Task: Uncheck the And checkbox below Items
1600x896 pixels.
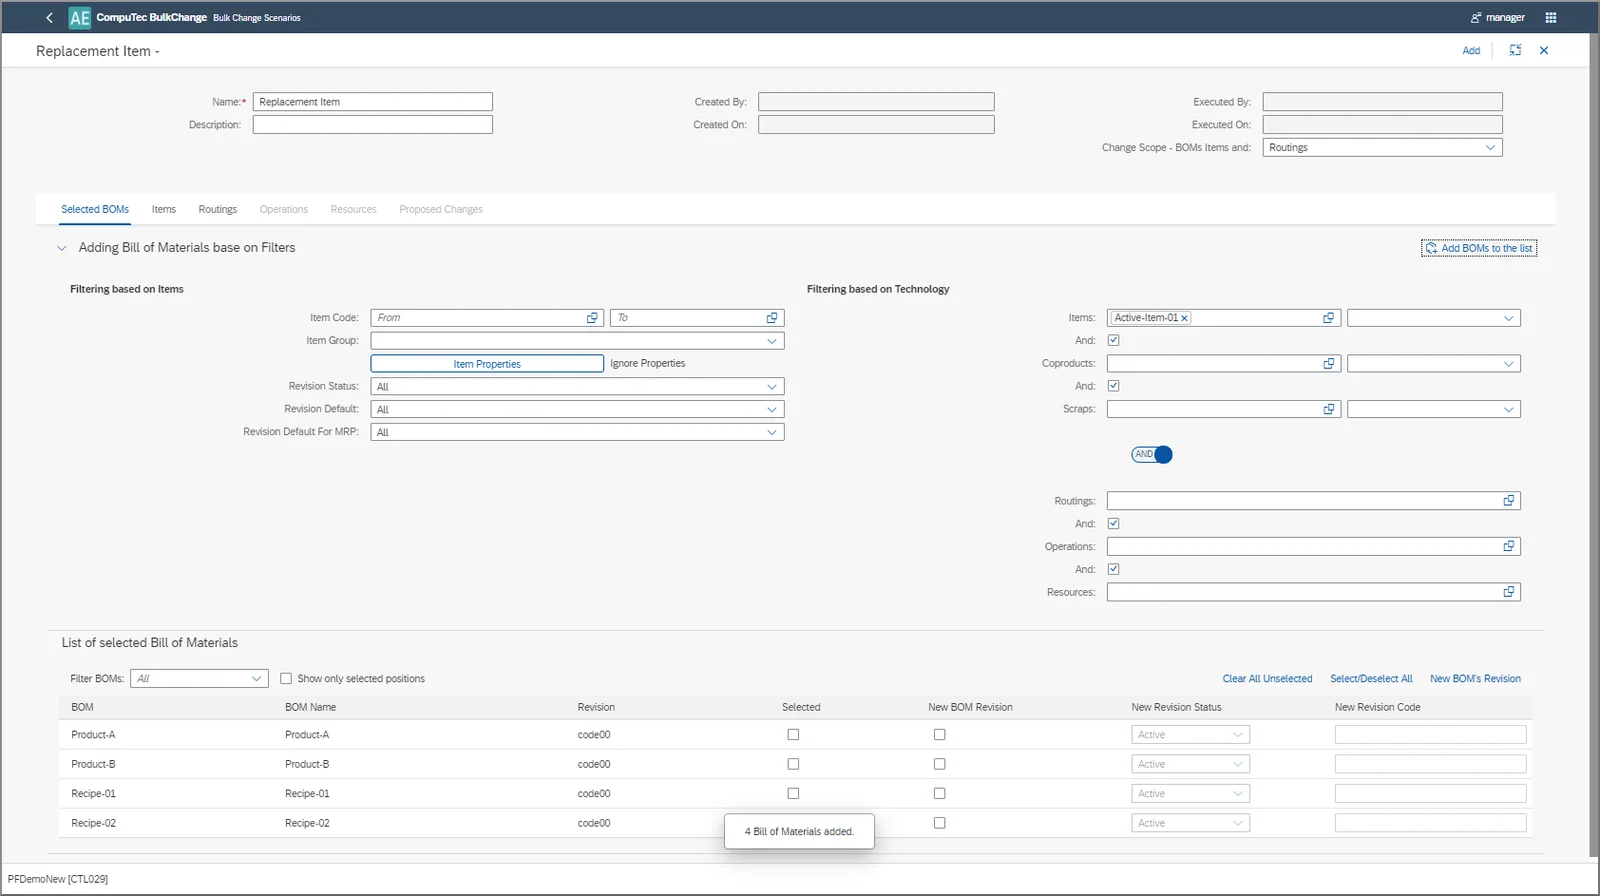Action: coord(1113,341)
